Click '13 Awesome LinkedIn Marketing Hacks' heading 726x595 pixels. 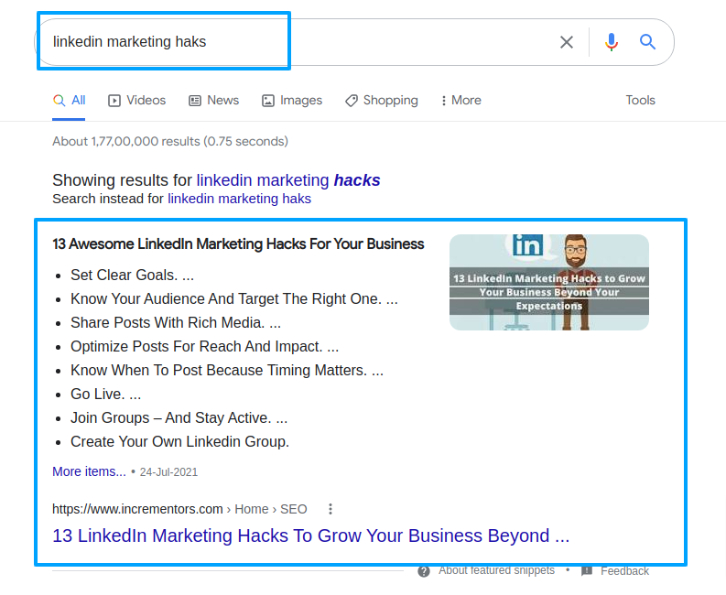(x=238, y=244)
